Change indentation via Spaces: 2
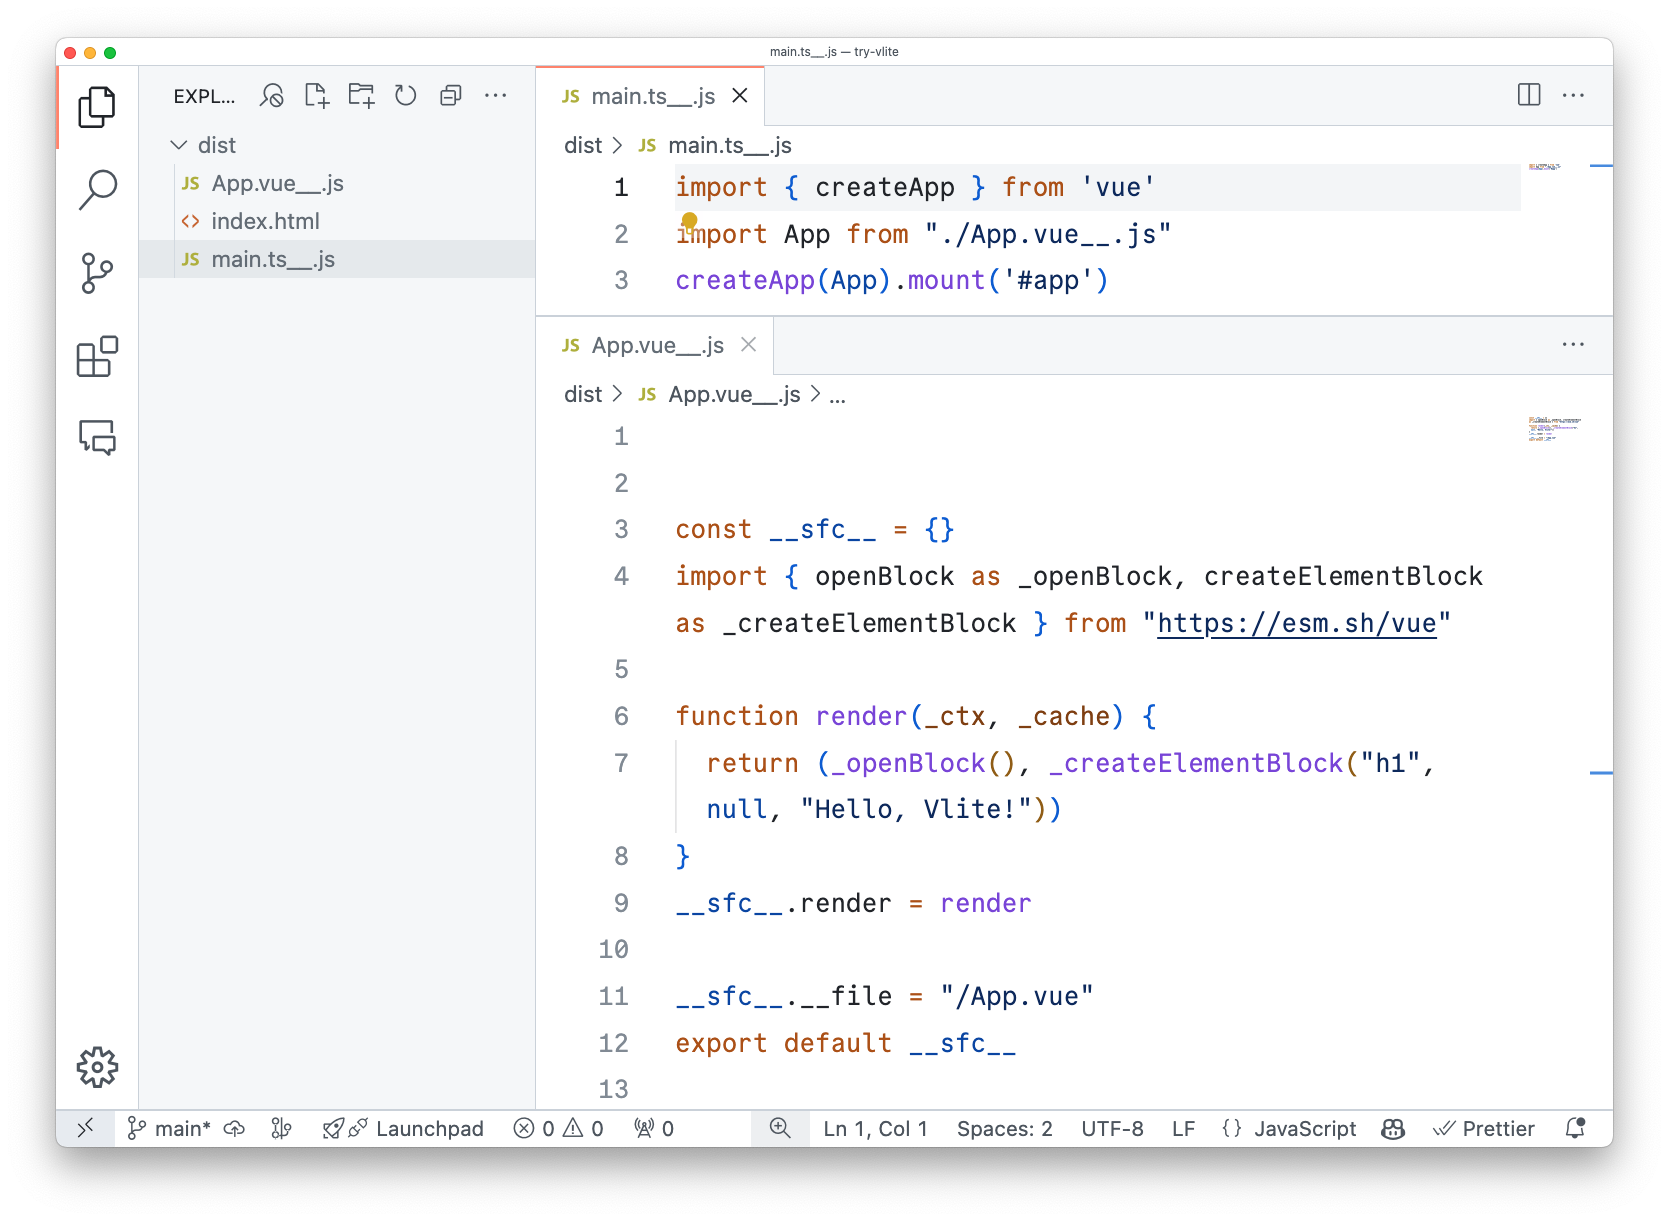Image resolution: width=1669 pixels, height=1221 pixels. 1004,1129
